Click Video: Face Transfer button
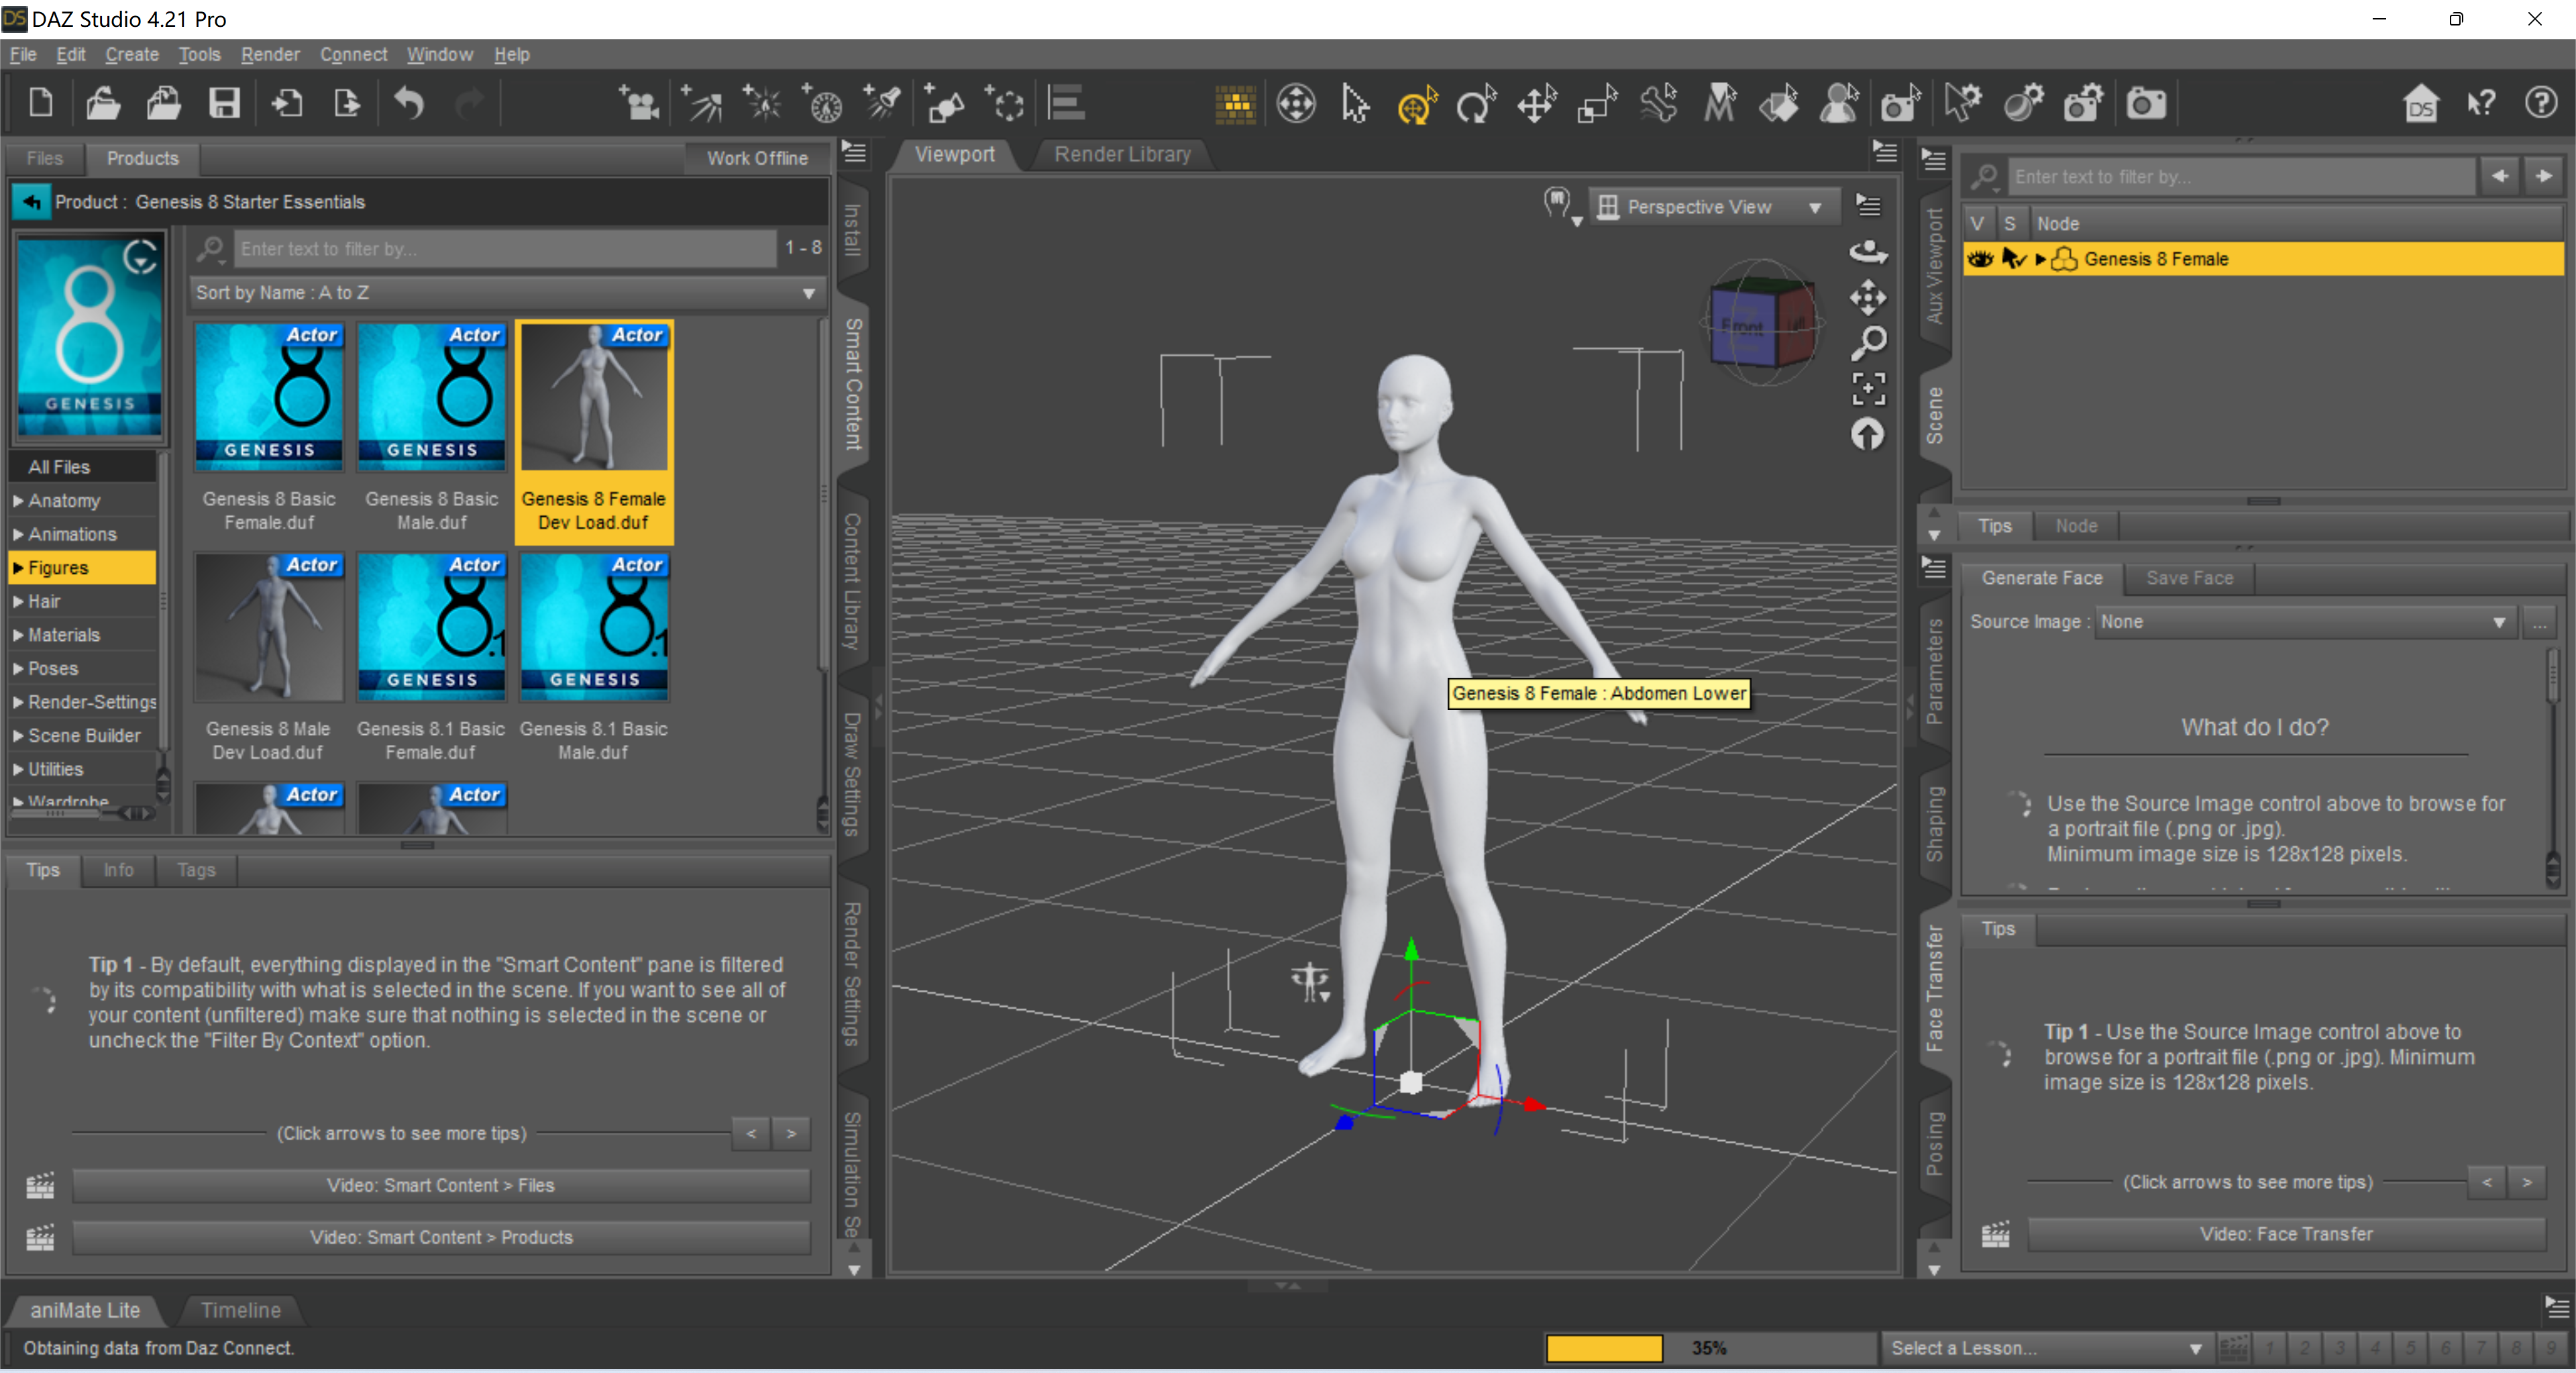 2285,1234
